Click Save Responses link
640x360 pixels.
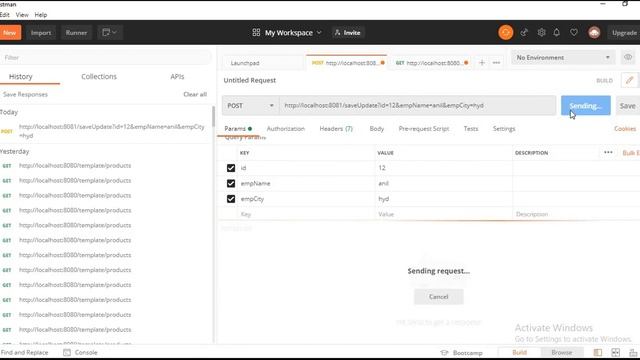[25, 94]
